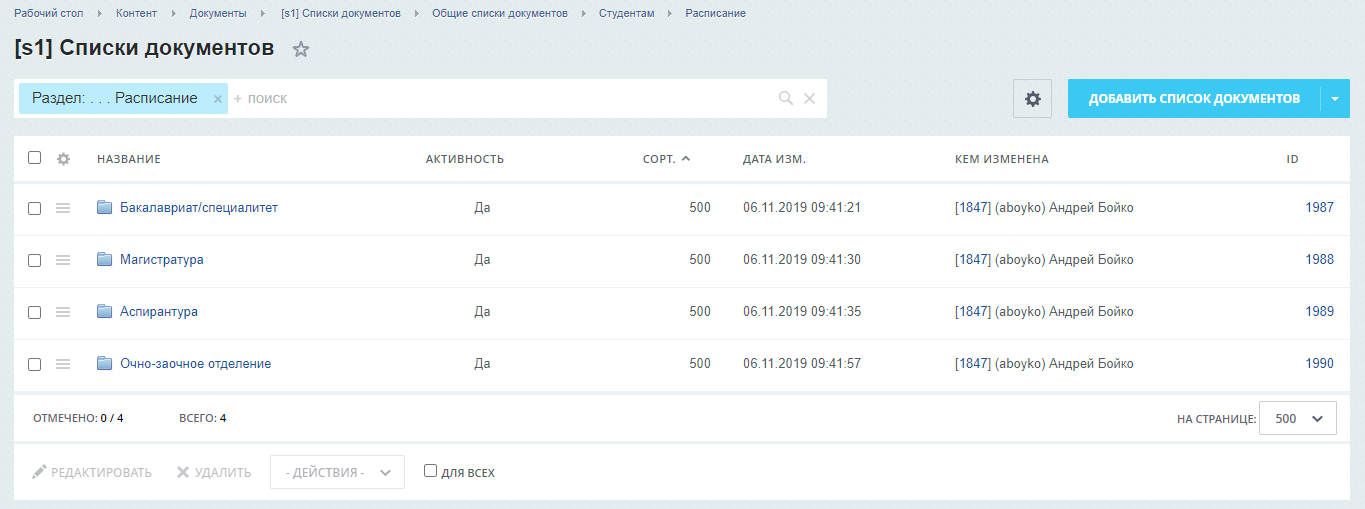
Task: Open list settings gear button
Action: click(x=1032, y=99)
